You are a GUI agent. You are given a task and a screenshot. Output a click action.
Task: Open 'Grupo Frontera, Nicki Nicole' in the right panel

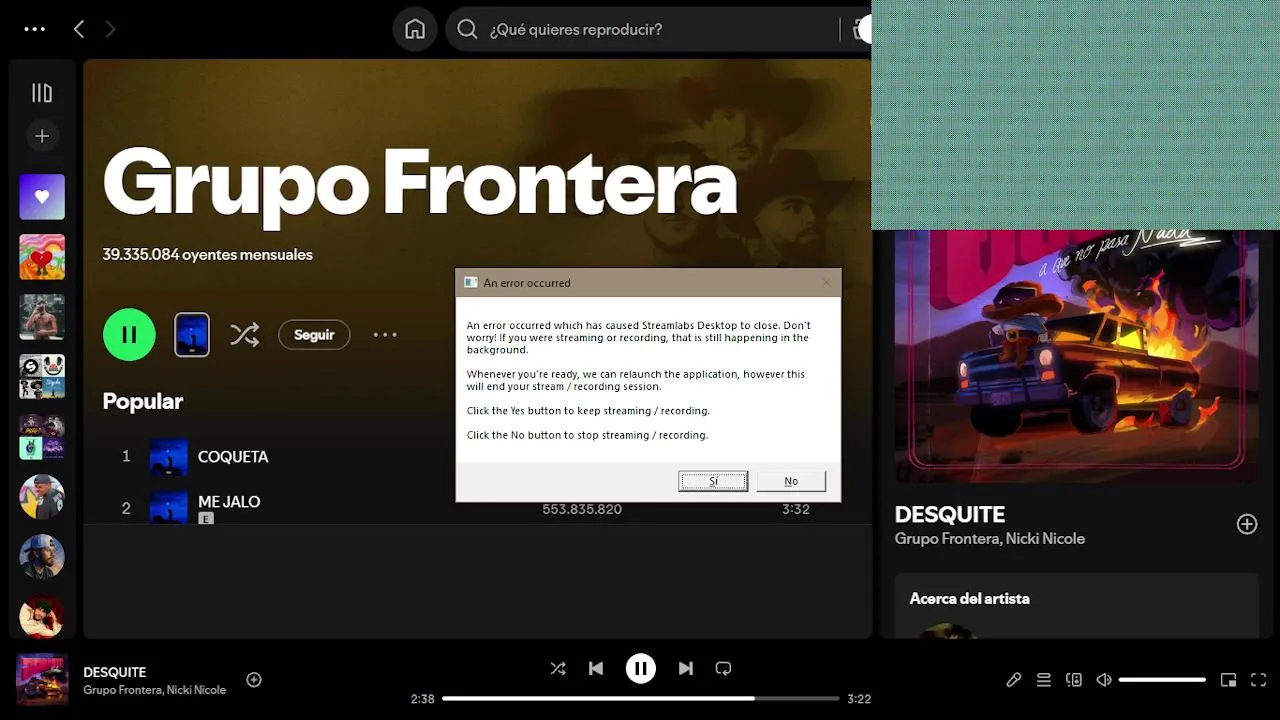point(989,539)
